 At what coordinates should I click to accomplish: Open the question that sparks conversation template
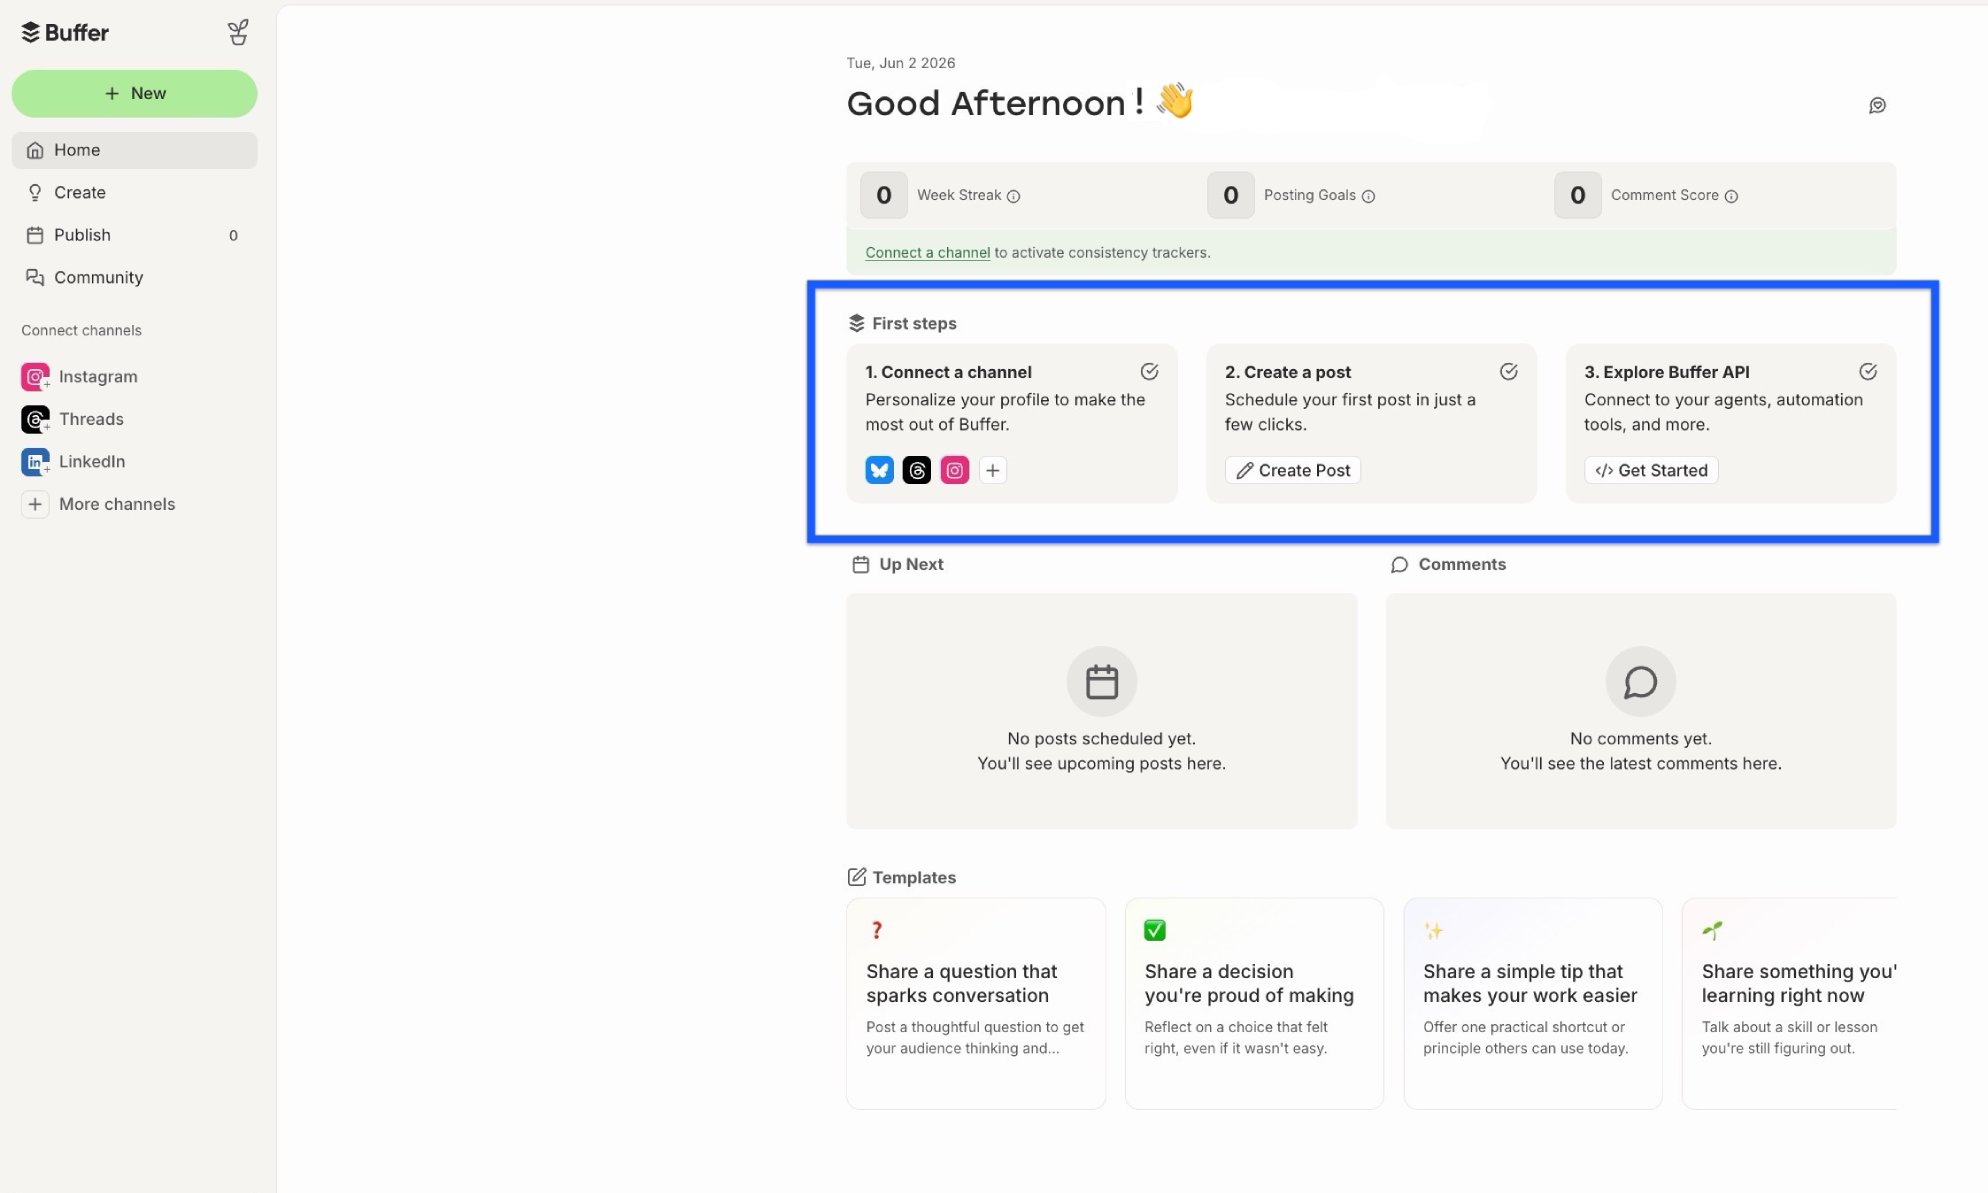[976, 1003]
